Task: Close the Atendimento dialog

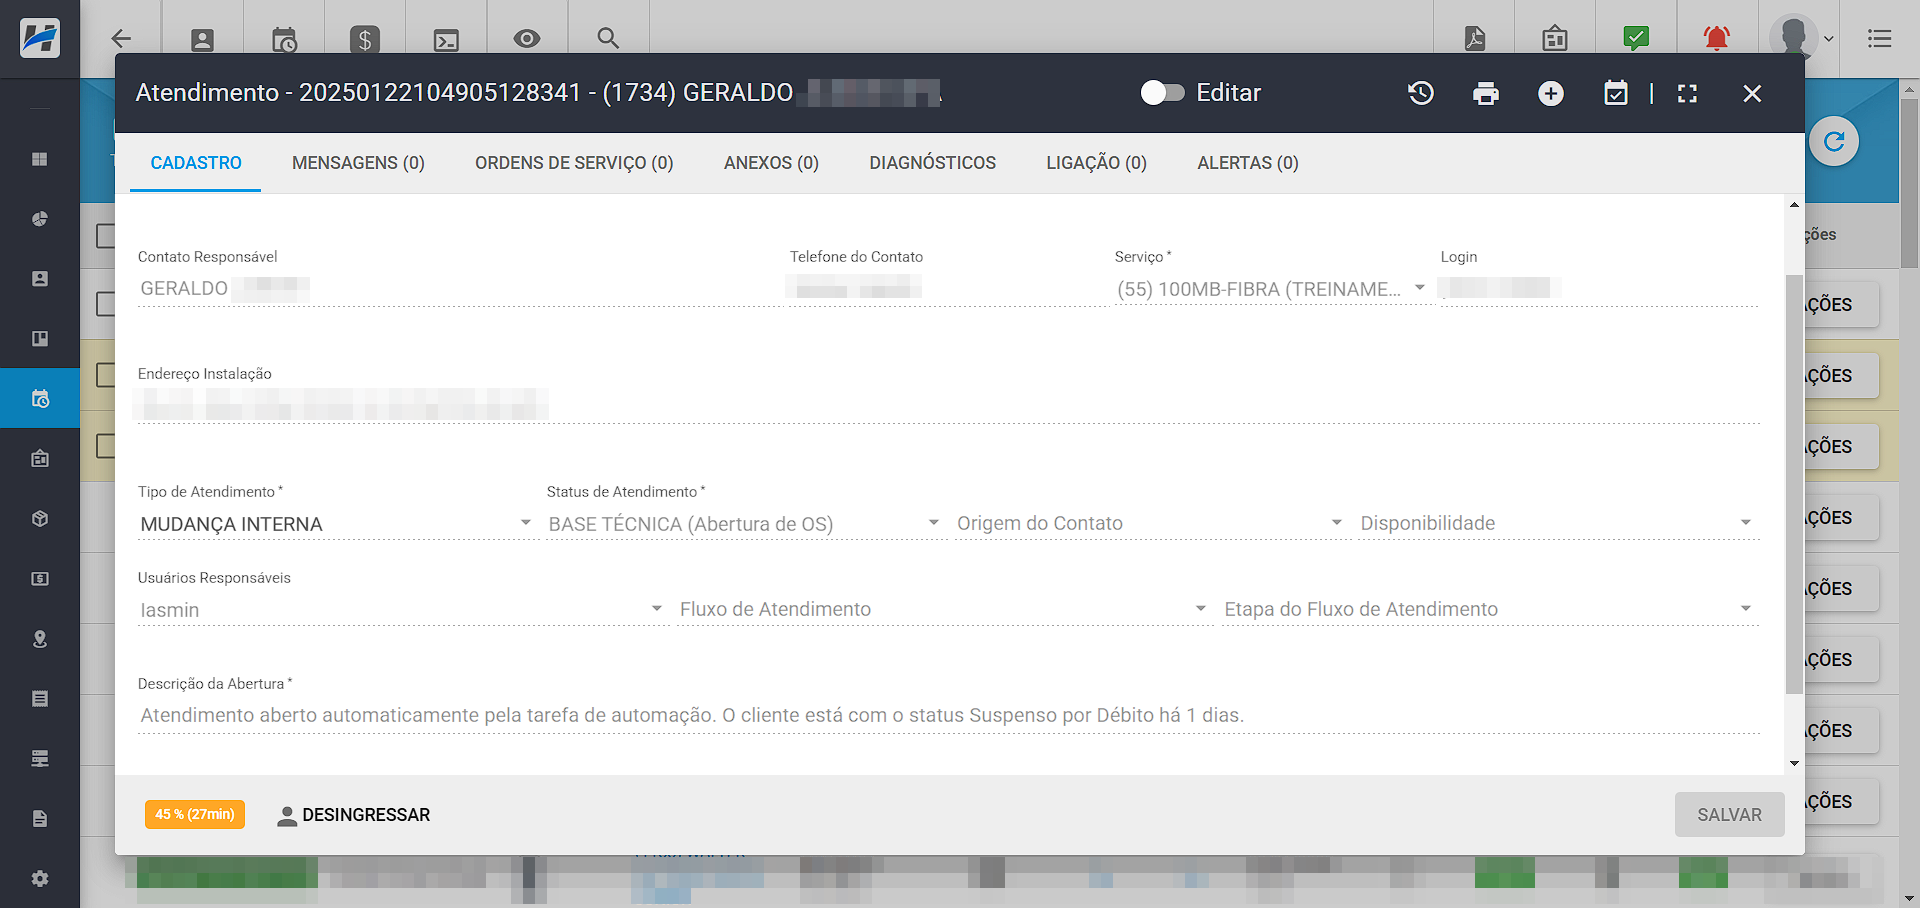Action: coord(1752,93)
